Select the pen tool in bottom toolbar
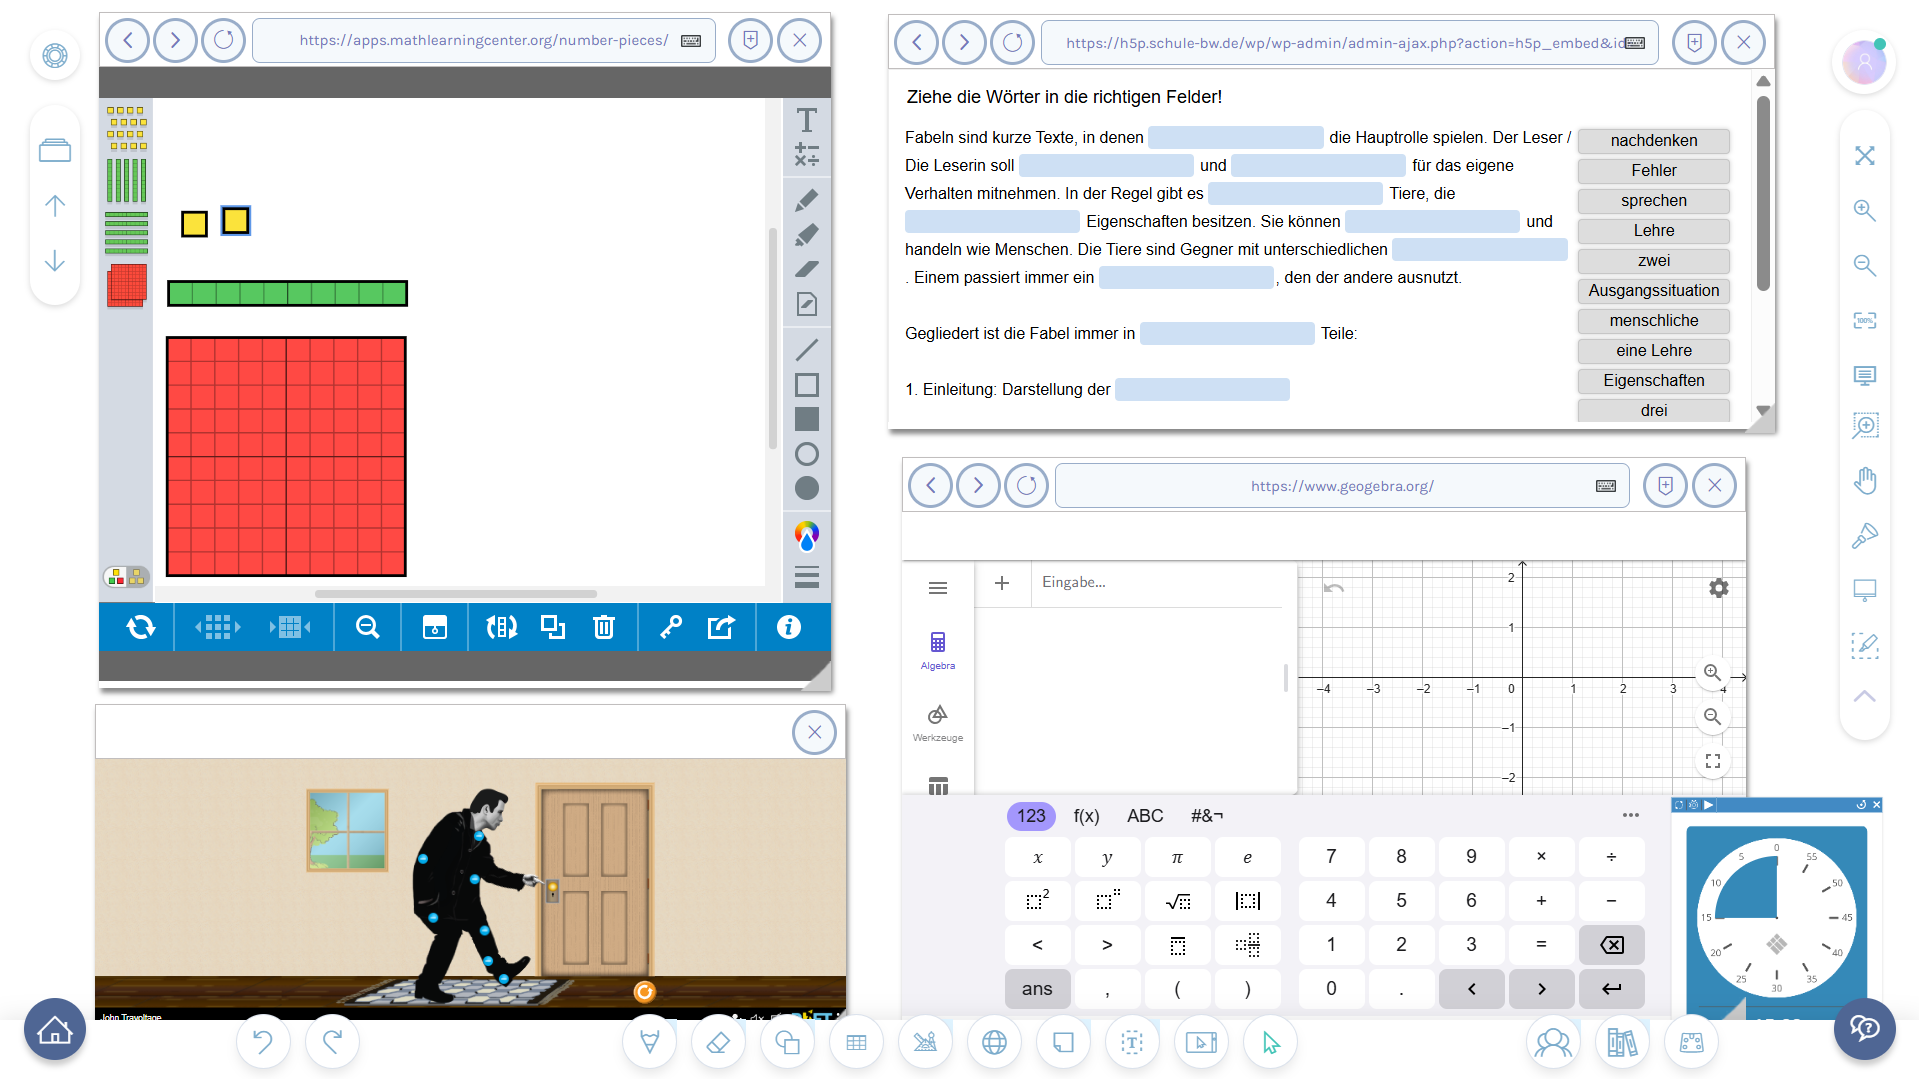Screen dimensions: 1919x1079 (649, 1042)
